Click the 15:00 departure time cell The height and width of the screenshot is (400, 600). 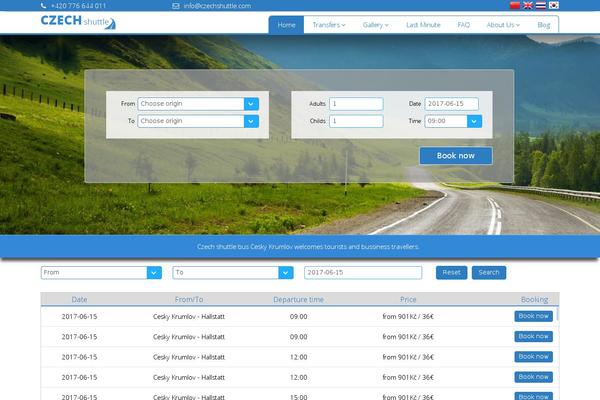(298, 397)
